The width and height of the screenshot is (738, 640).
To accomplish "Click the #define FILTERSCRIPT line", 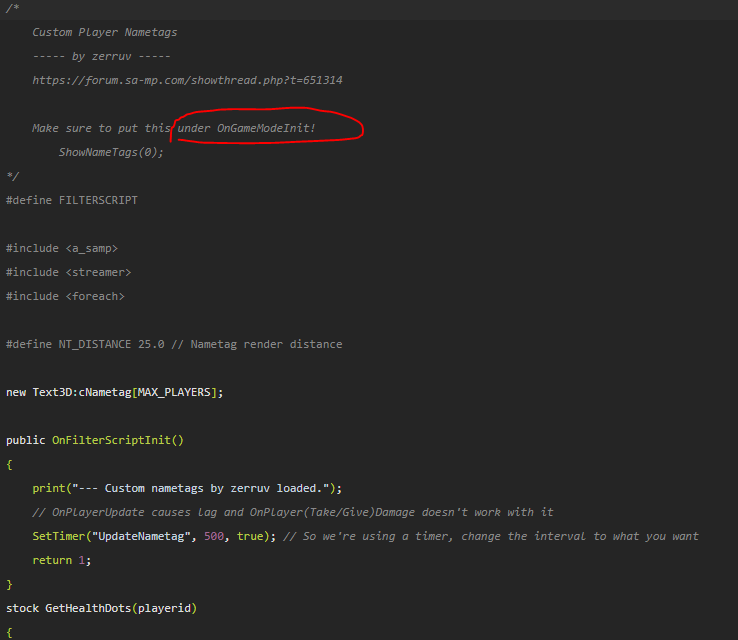I will (72, 200).
